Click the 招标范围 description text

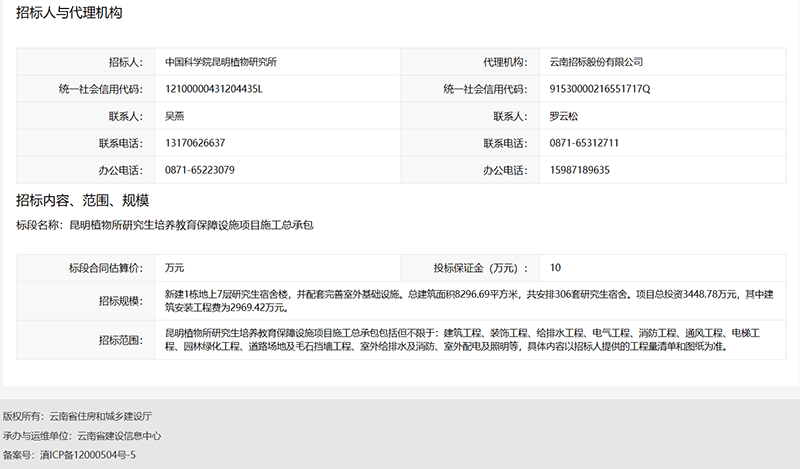click(x=470, y=339)
